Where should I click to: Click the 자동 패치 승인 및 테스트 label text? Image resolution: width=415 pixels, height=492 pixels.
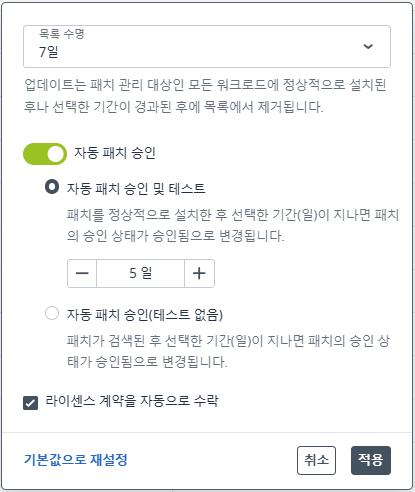(x=136, y=189)
